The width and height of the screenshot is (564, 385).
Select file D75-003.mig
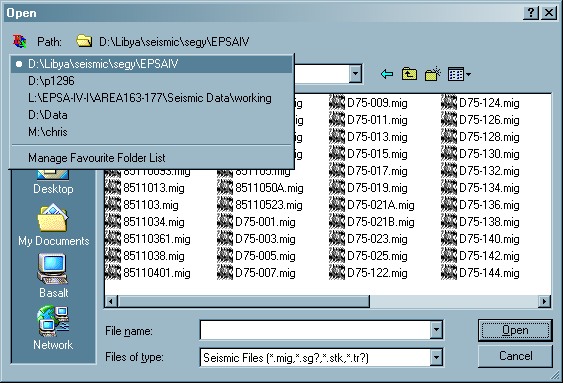tap(256, 239)
